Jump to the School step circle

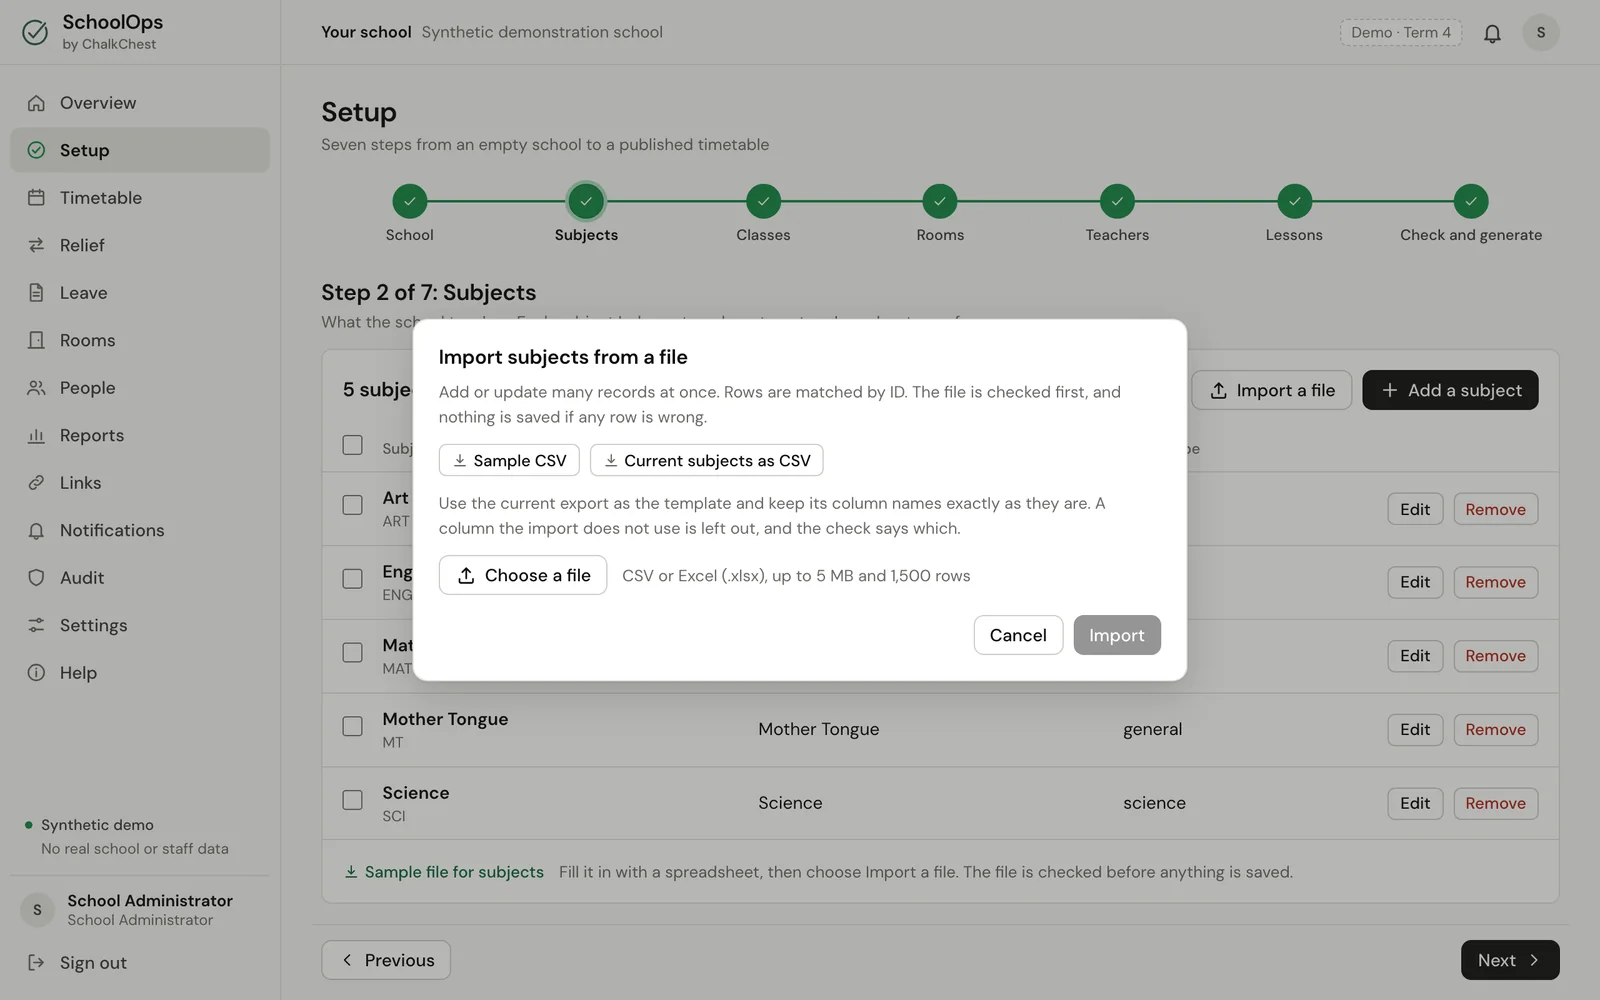[x=409, y=201]
